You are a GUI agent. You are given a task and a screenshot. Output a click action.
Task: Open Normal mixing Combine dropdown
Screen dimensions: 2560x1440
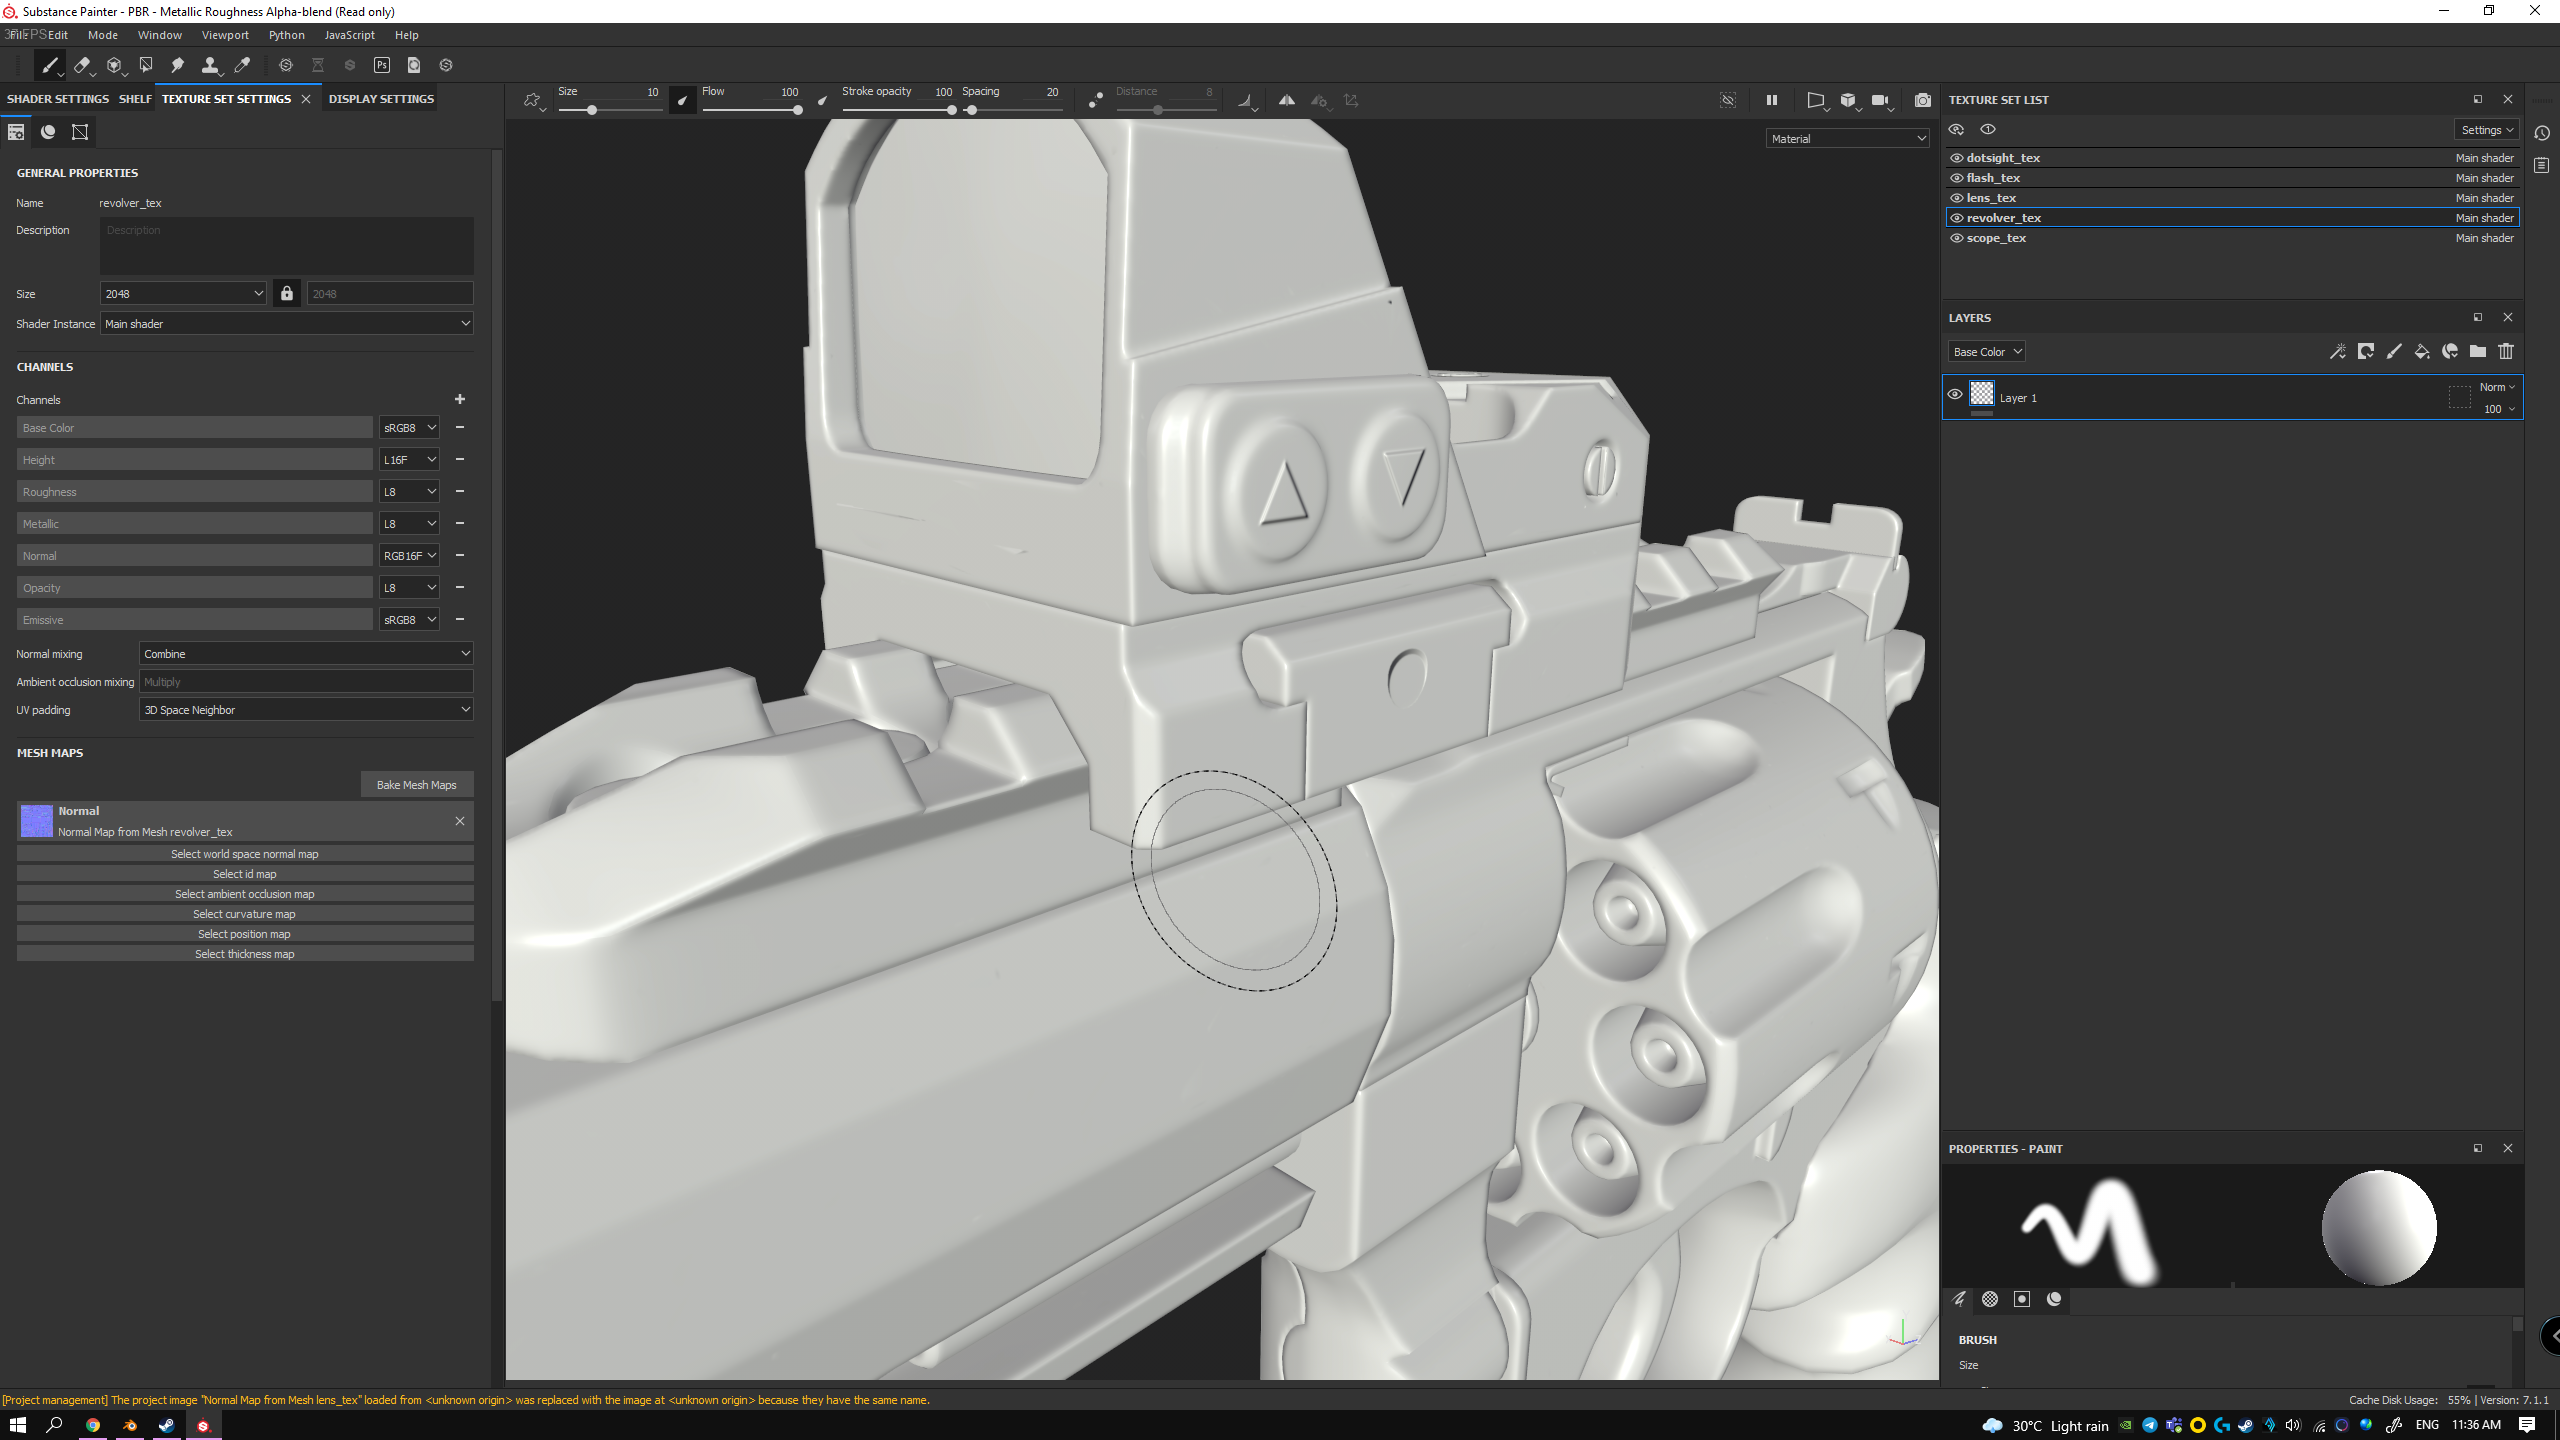306,654
